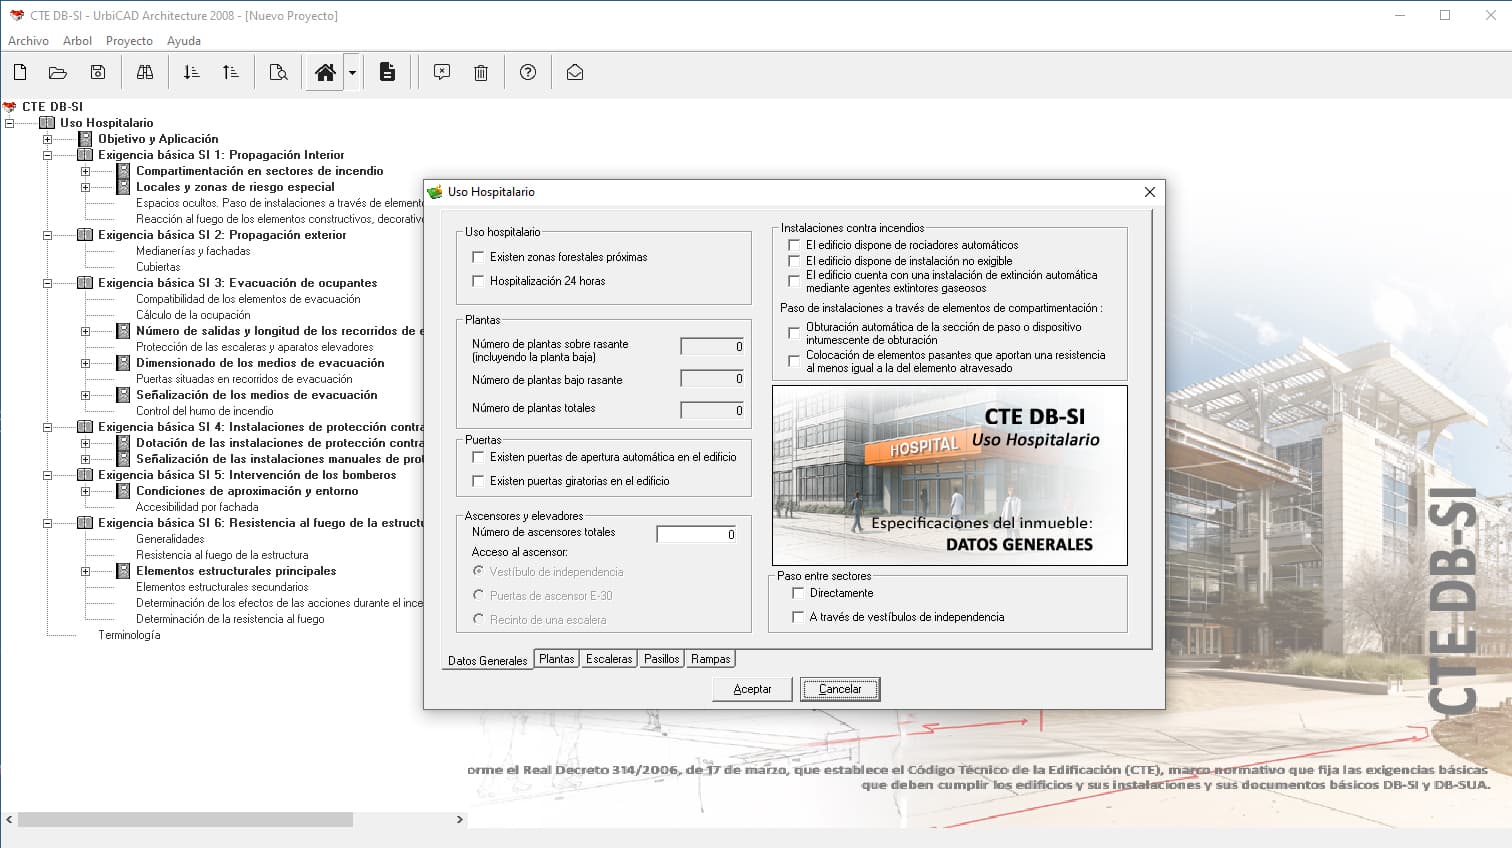Switch to the Plantas tab

coord(557,659)
